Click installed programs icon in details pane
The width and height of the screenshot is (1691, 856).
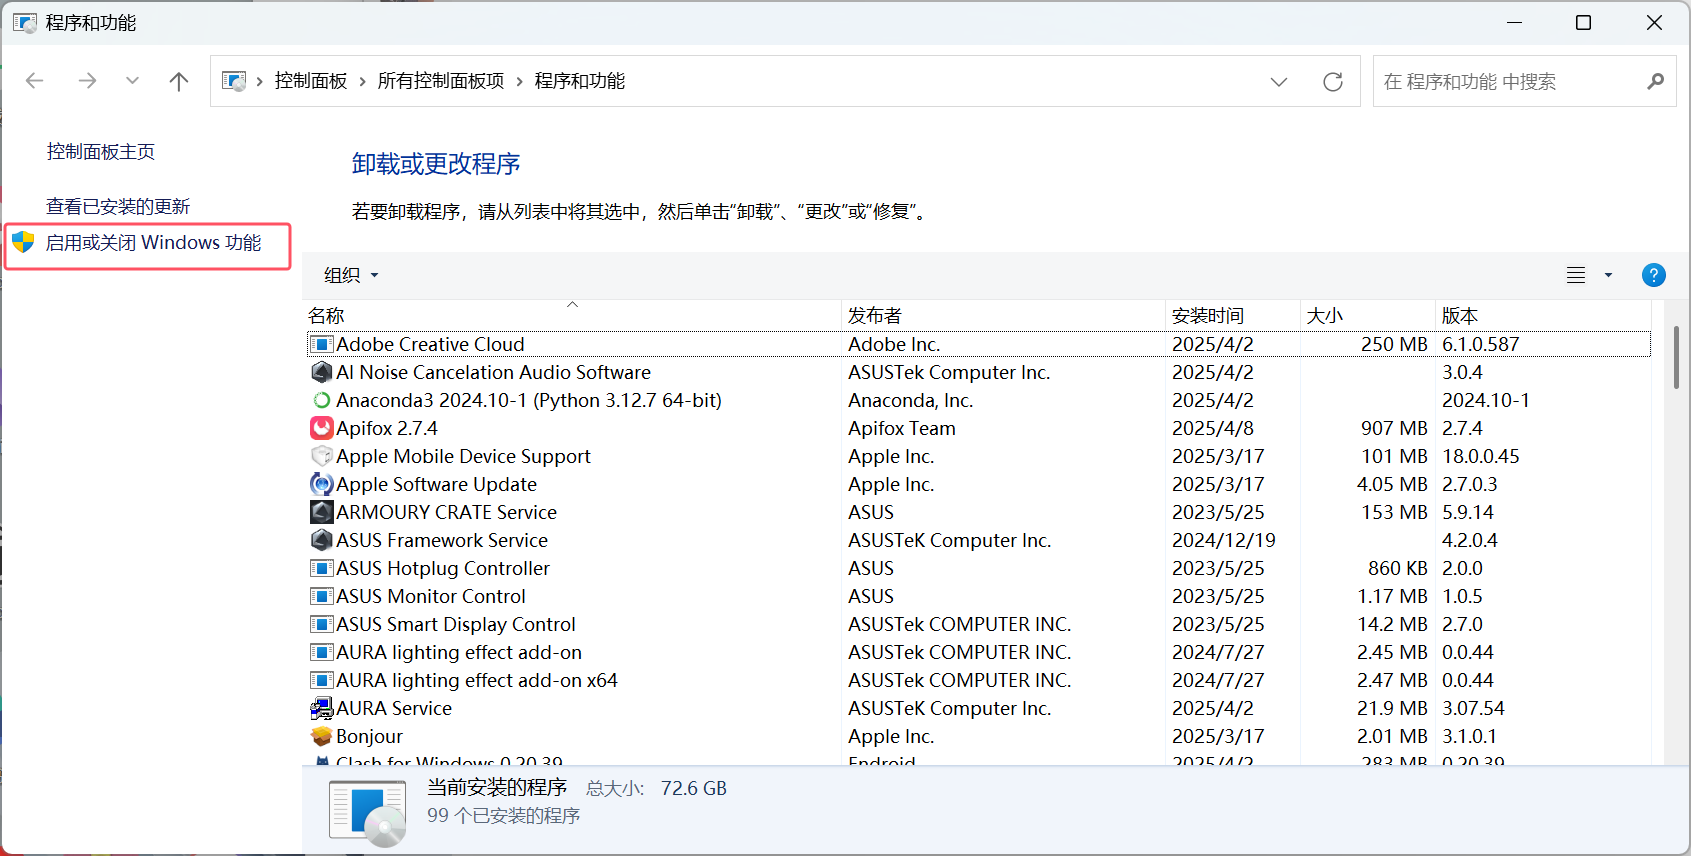(x=367, y=812)
